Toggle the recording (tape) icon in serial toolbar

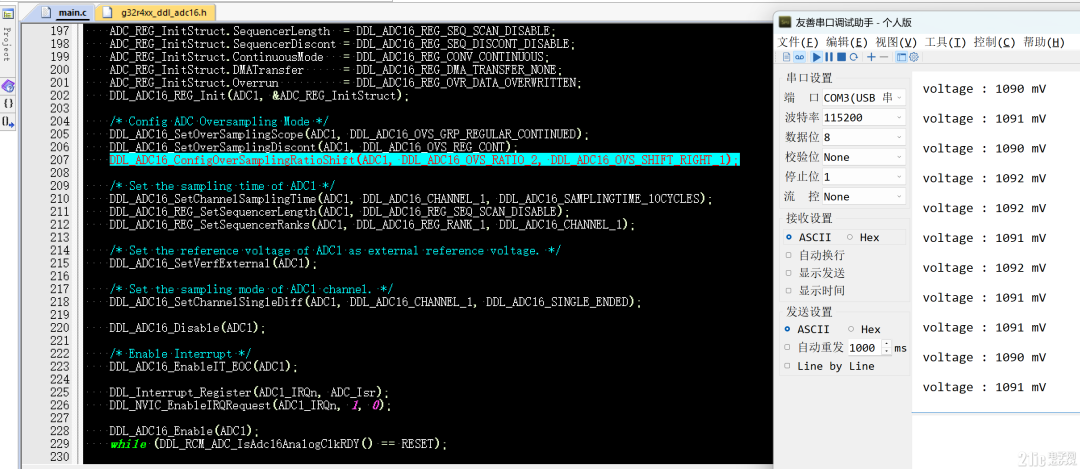(x=800, y=56)
